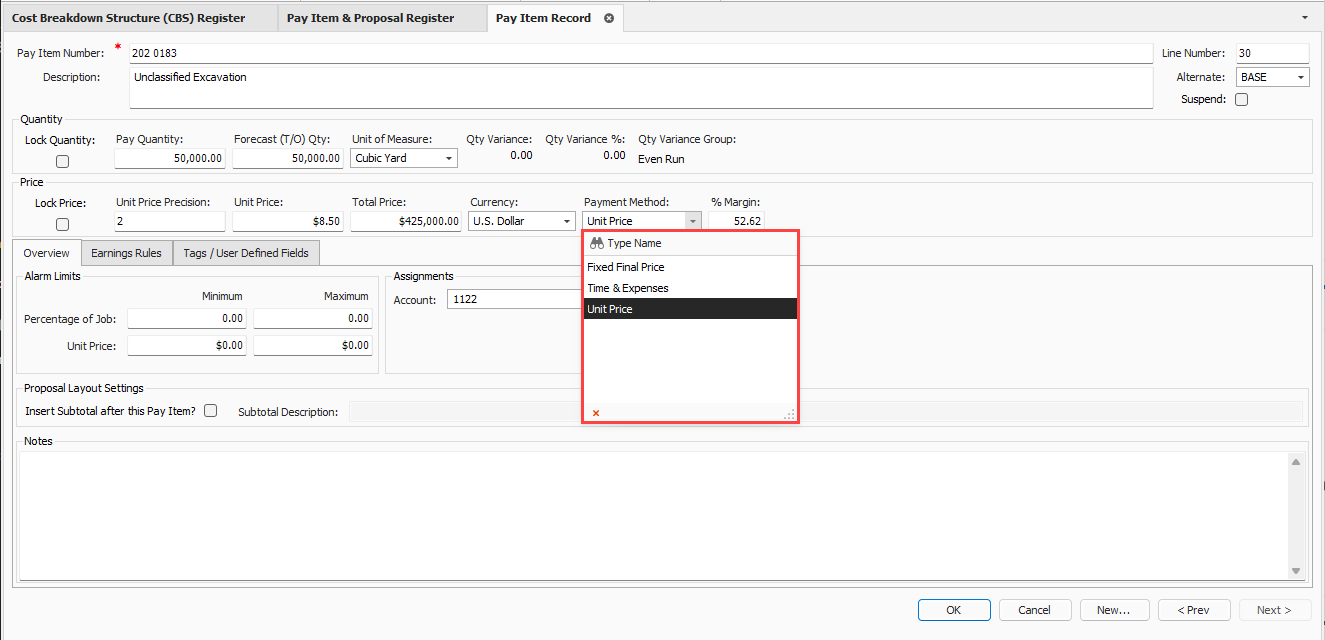Open the tab list overflow arrow

coord(1304,18)
